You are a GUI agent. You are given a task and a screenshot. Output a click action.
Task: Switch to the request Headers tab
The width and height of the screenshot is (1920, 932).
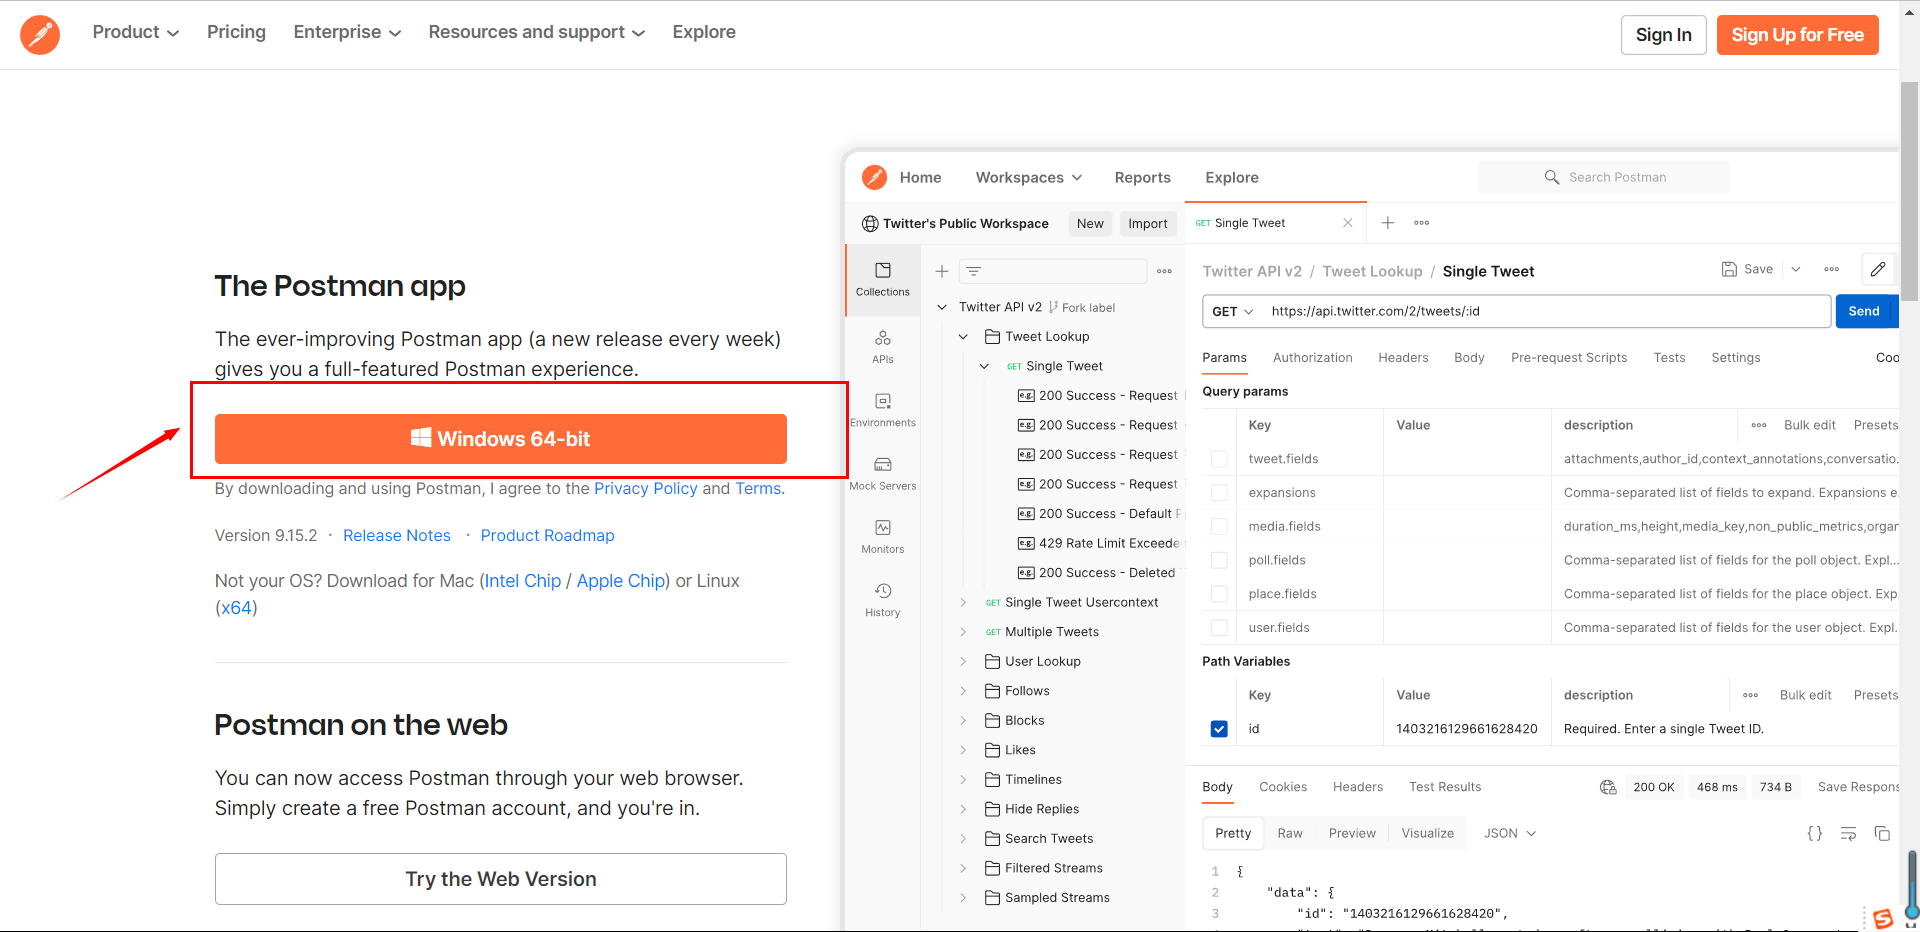[x=1403, y=358]
